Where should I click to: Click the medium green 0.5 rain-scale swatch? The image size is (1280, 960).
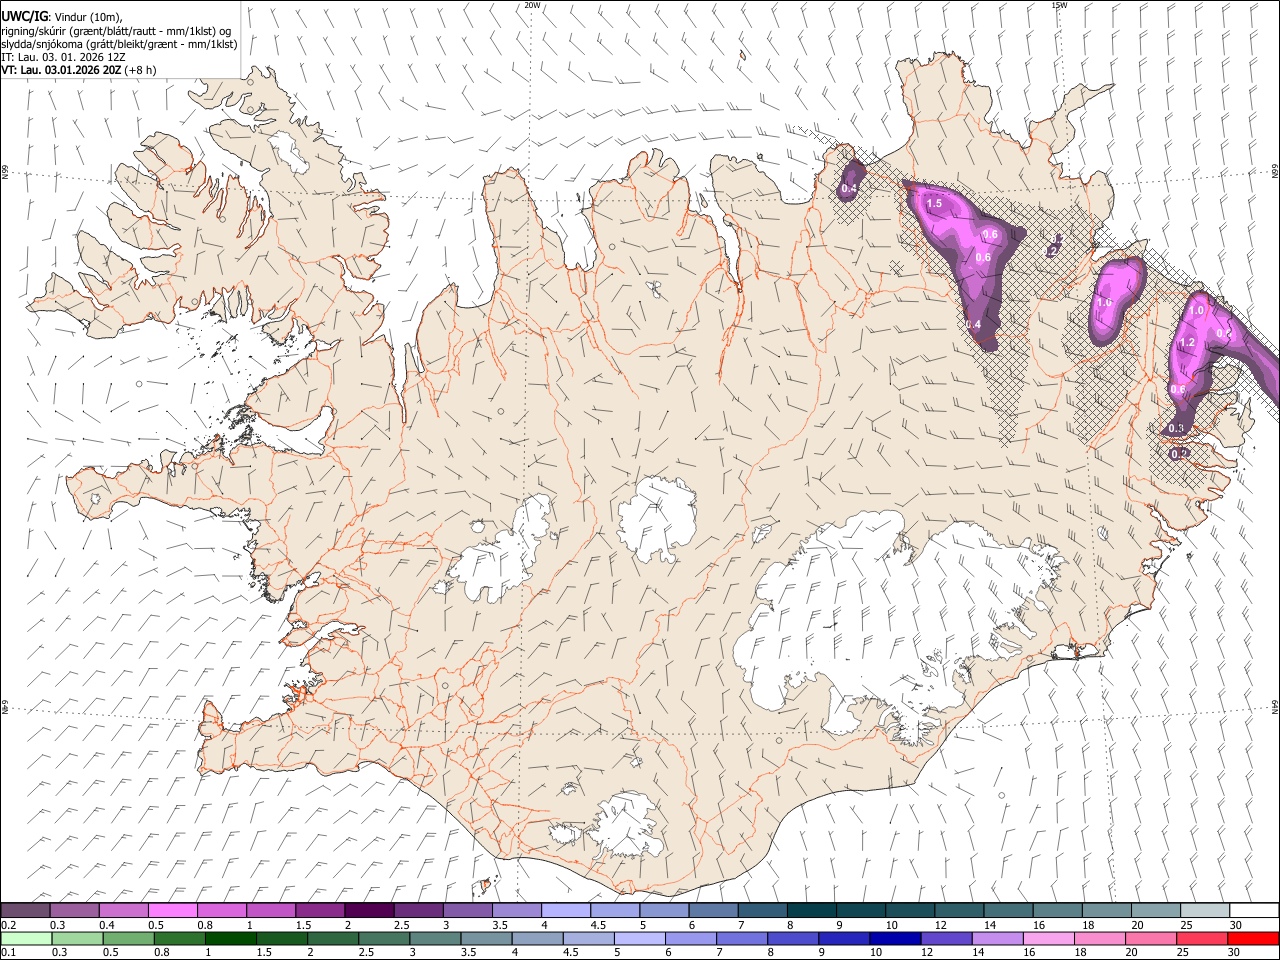[x=129, y=938]
